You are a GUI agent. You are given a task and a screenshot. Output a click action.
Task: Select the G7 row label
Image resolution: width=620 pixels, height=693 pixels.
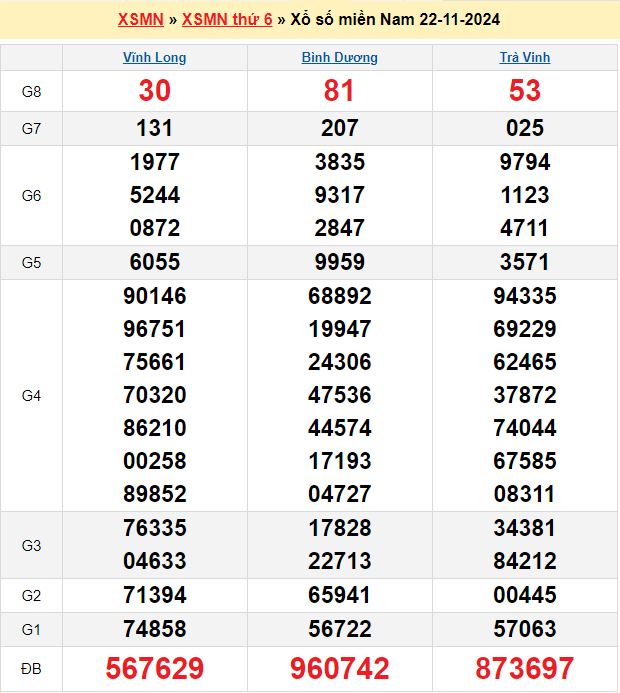tap(31, 128)
